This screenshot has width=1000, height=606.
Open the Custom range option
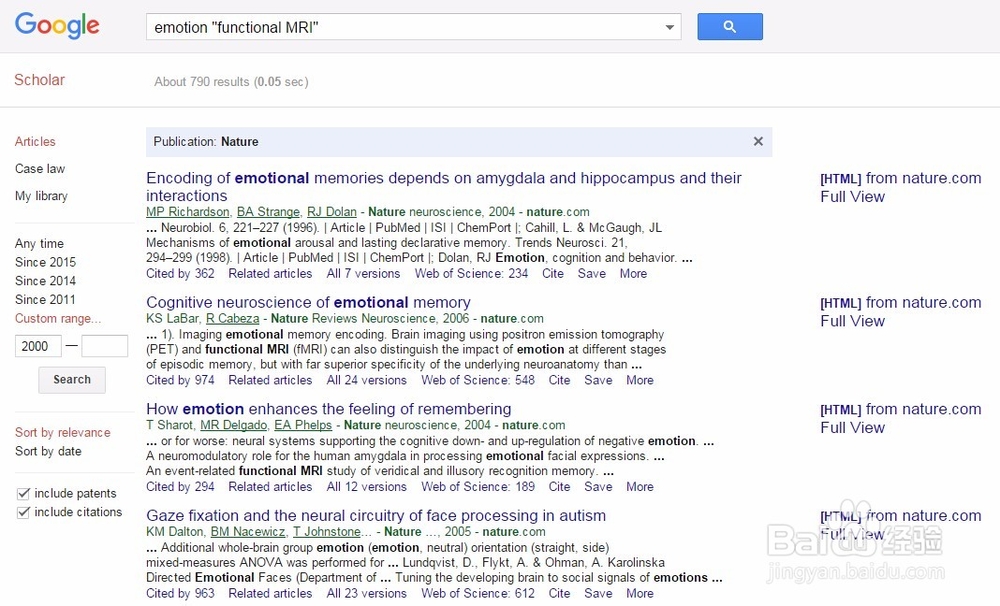tap(58, 318)
